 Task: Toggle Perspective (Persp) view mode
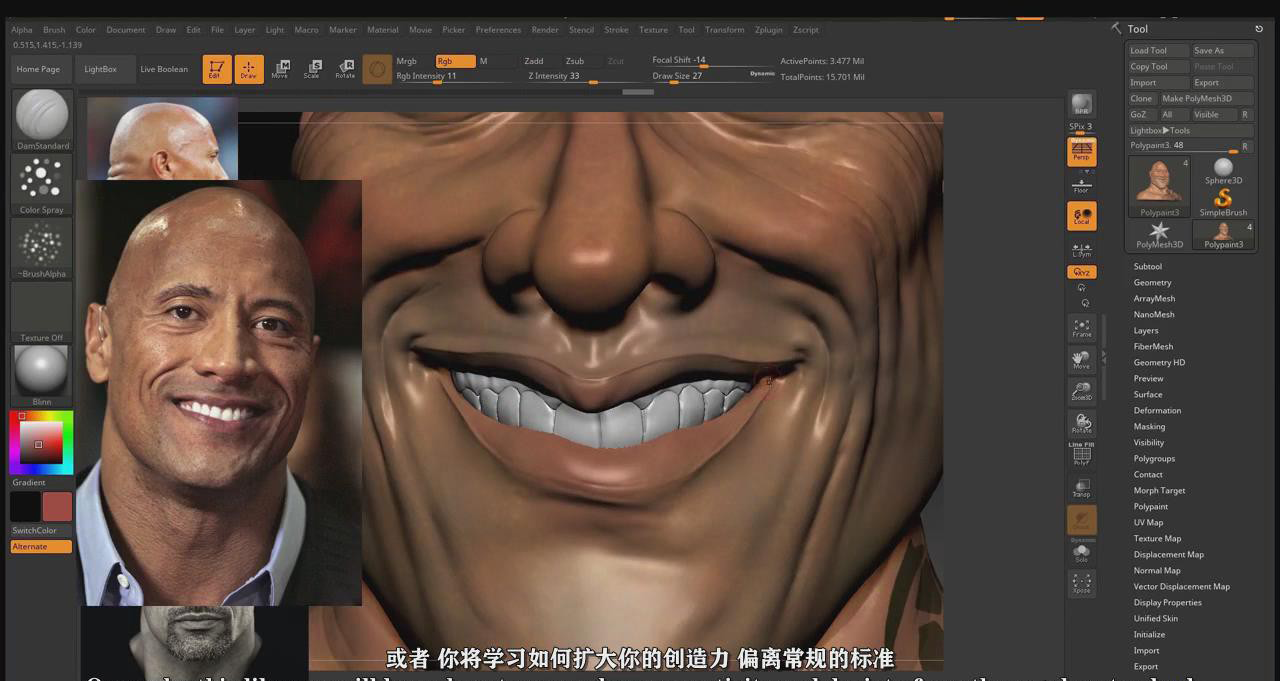(1081, 152)
